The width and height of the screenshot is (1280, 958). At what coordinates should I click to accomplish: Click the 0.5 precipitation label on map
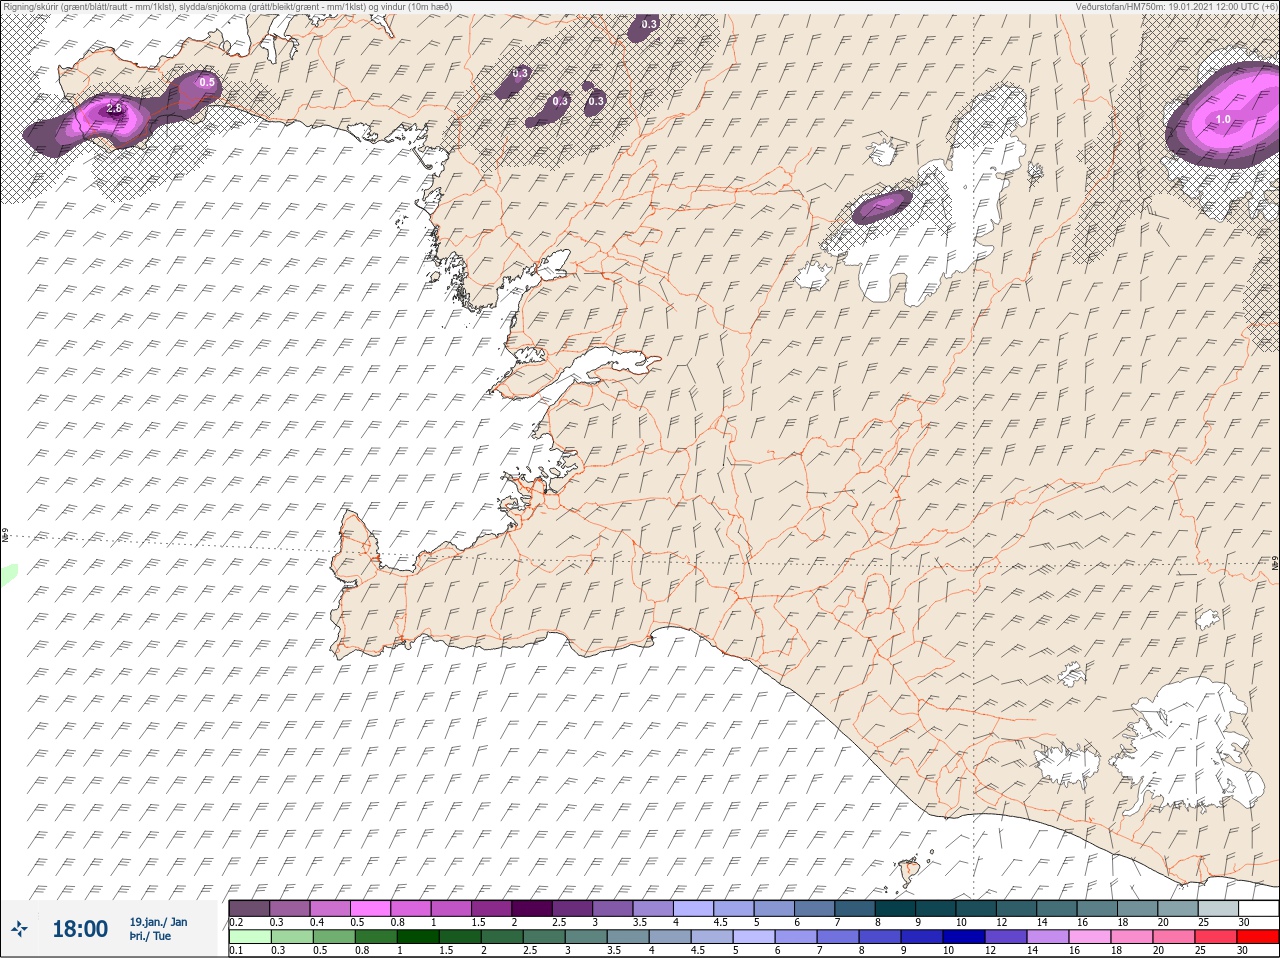[207, 83]
